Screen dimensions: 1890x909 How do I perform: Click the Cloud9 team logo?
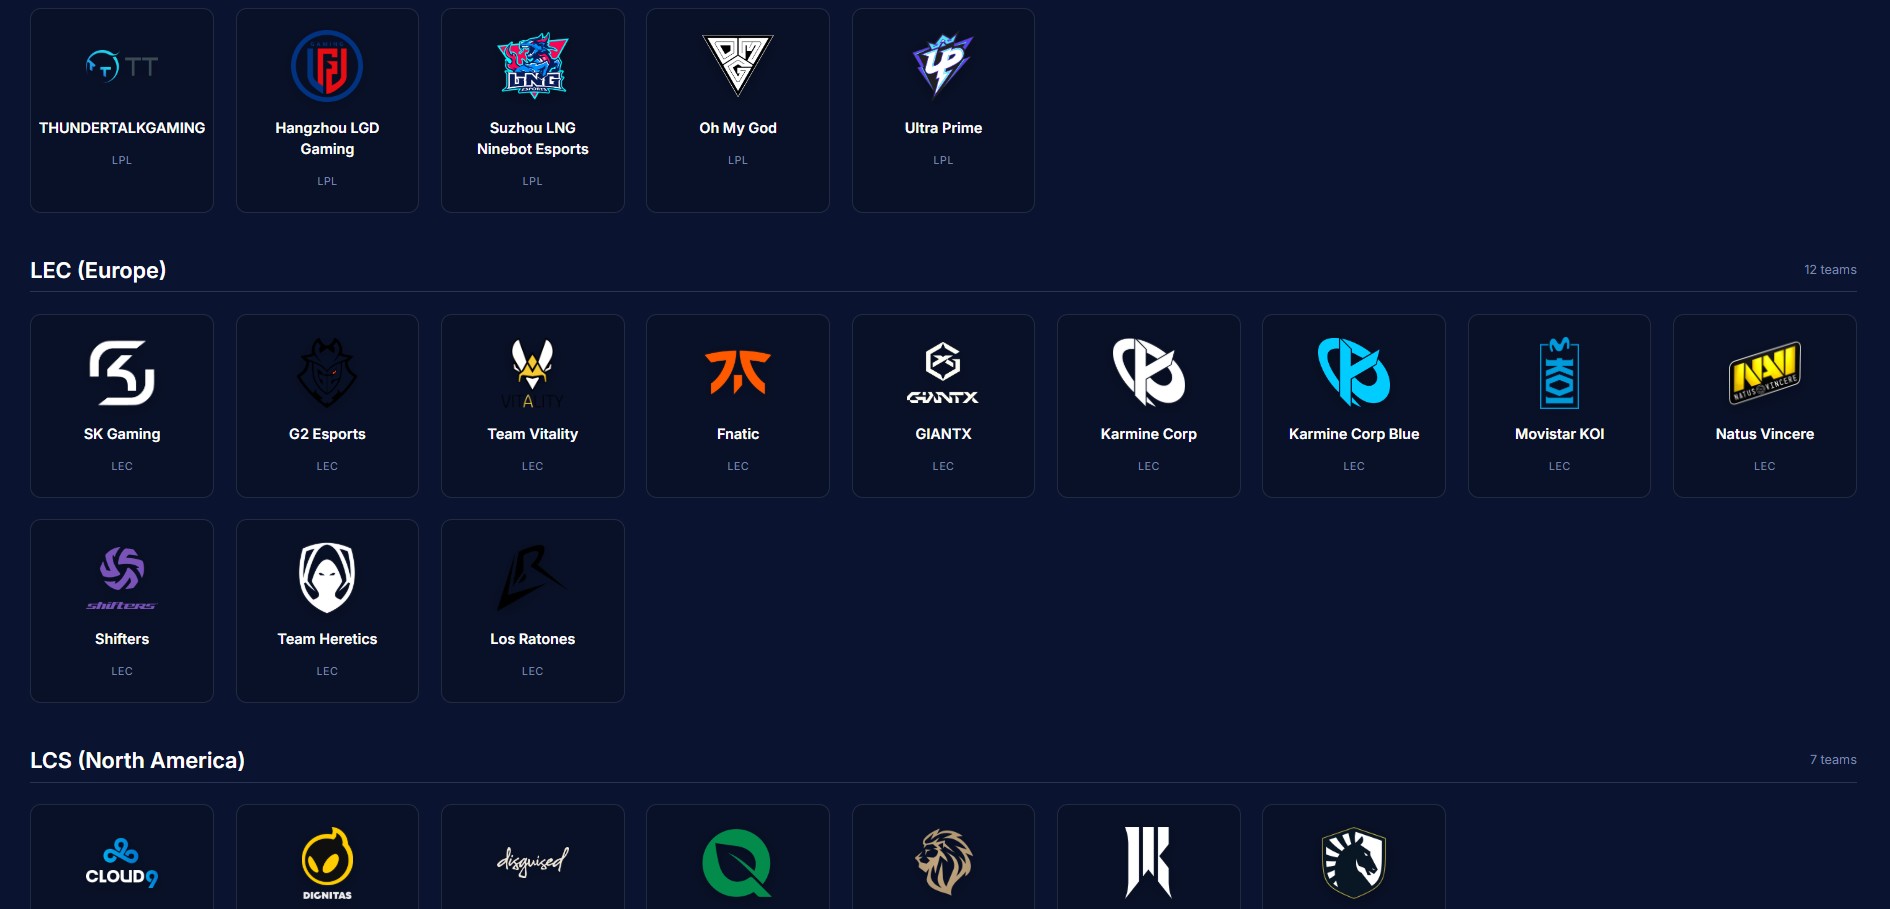coord(122,862)
